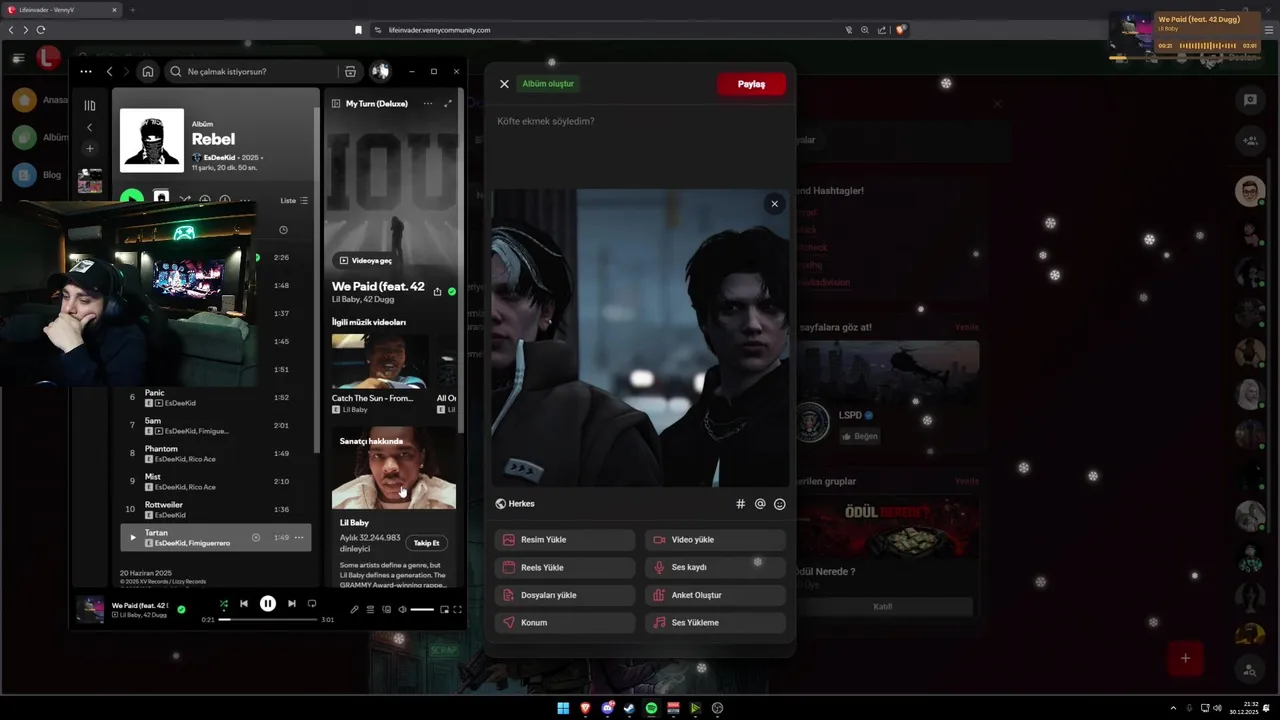Go back in Spotify navigation
1280x720 pixels.
point(110,71)
